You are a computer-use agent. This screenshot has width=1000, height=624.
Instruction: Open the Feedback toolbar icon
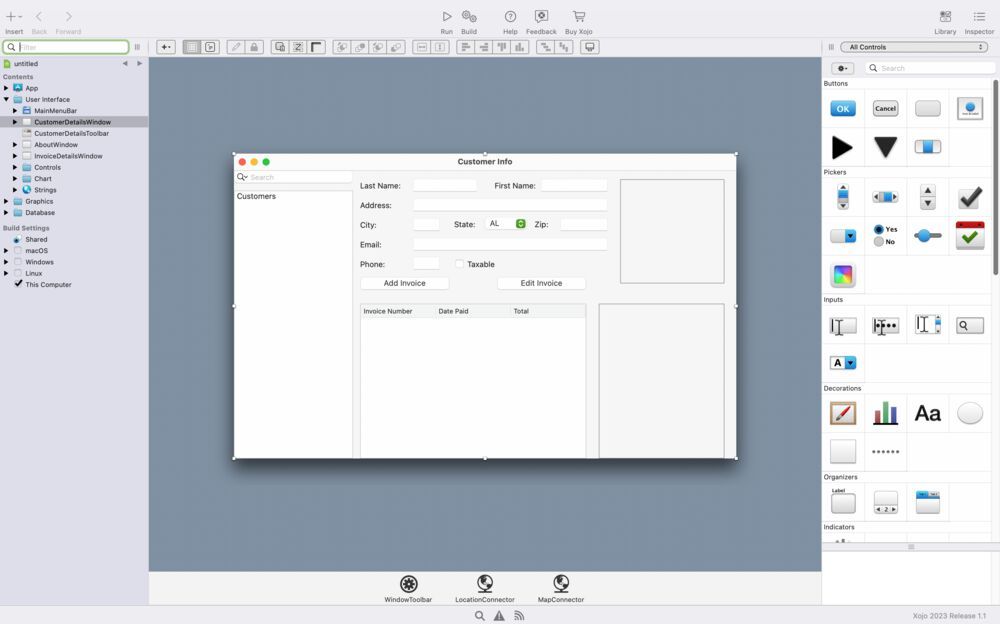pyautogui.click(x=541, y=17)
